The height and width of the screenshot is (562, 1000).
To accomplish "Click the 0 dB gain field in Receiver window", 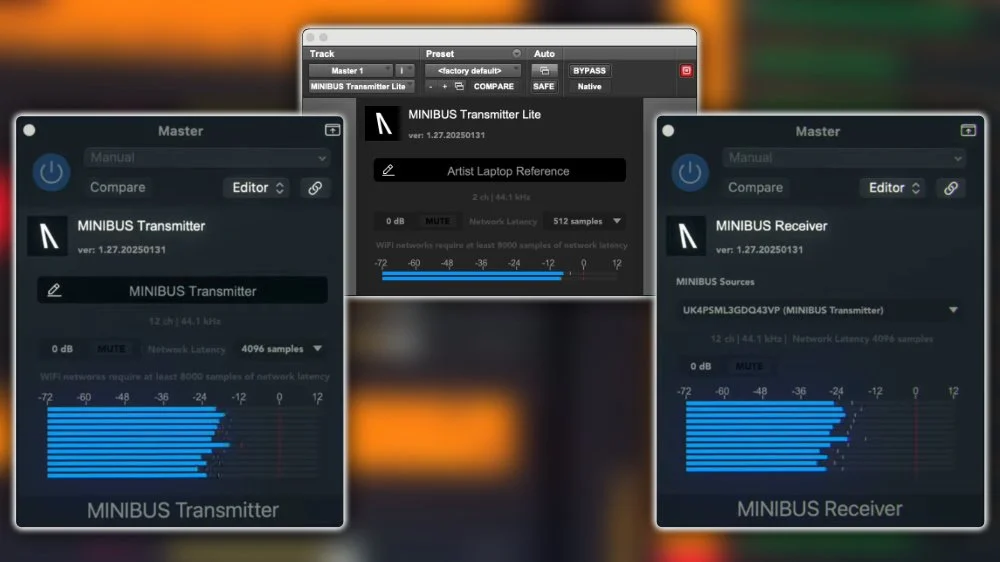I will [x=700, y=366].
